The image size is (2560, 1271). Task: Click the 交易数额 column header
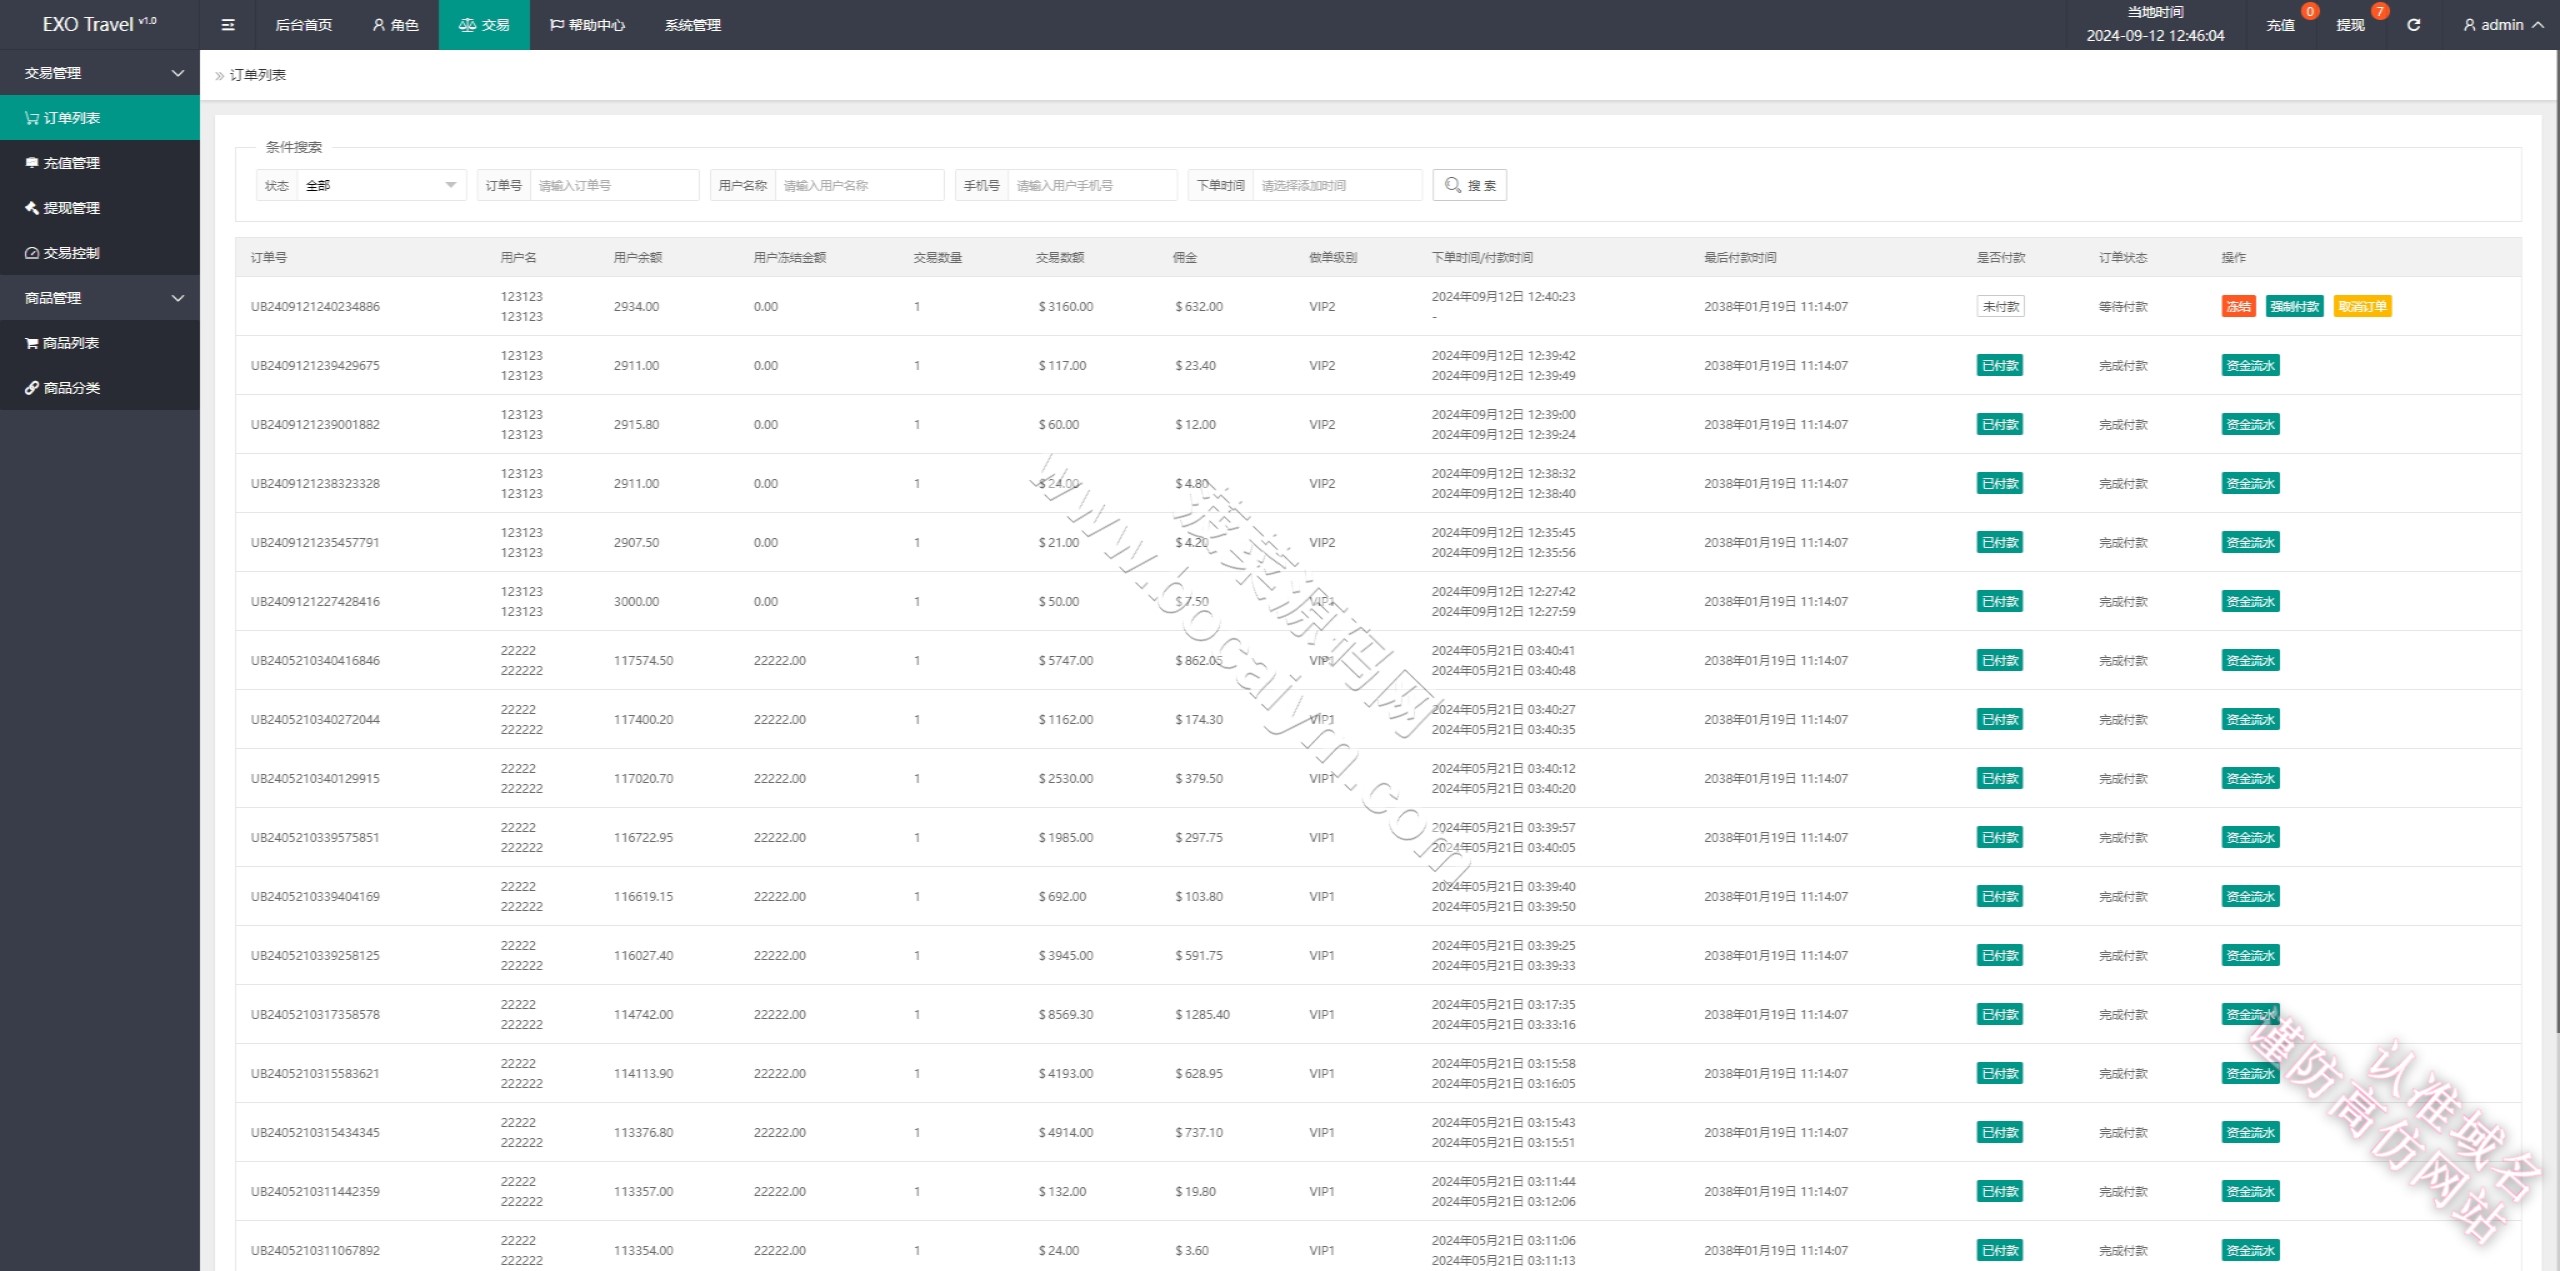1060,258
